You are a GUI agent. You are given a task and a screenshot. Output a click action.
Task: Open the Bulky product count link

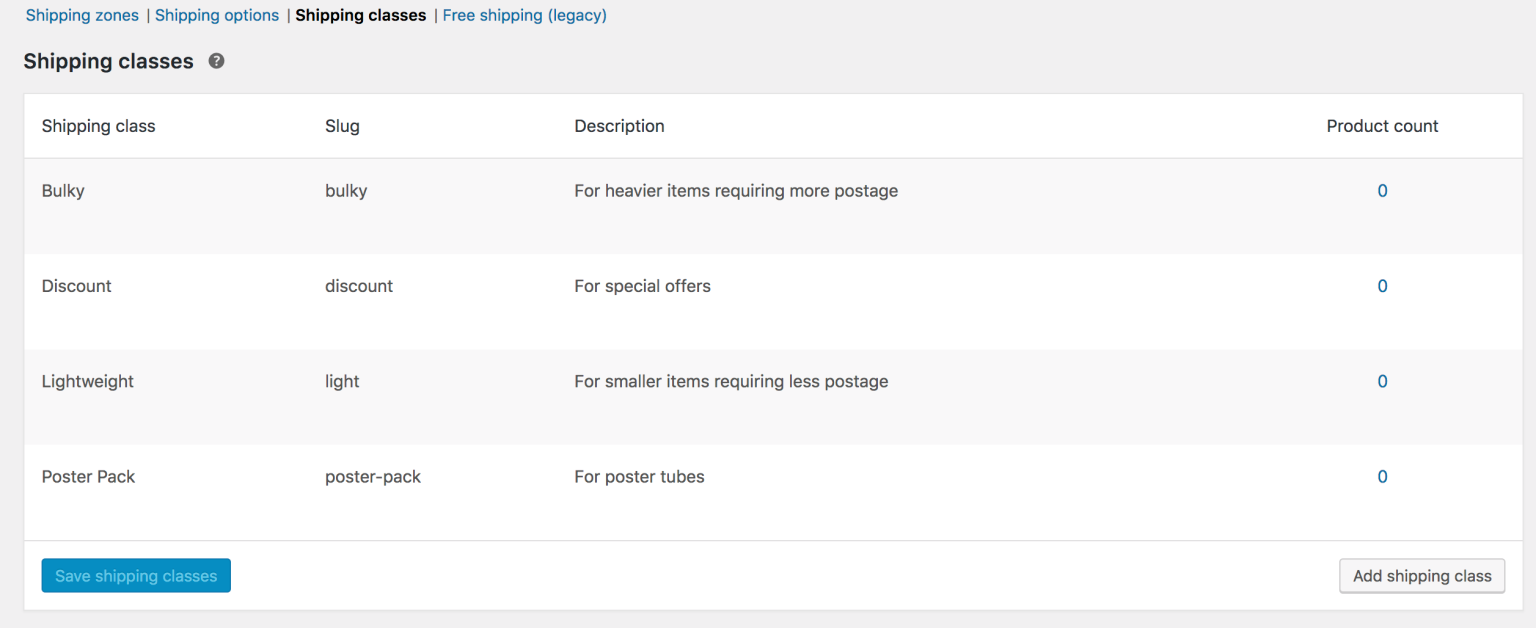pyautogui.click(x=1382, y=191)
